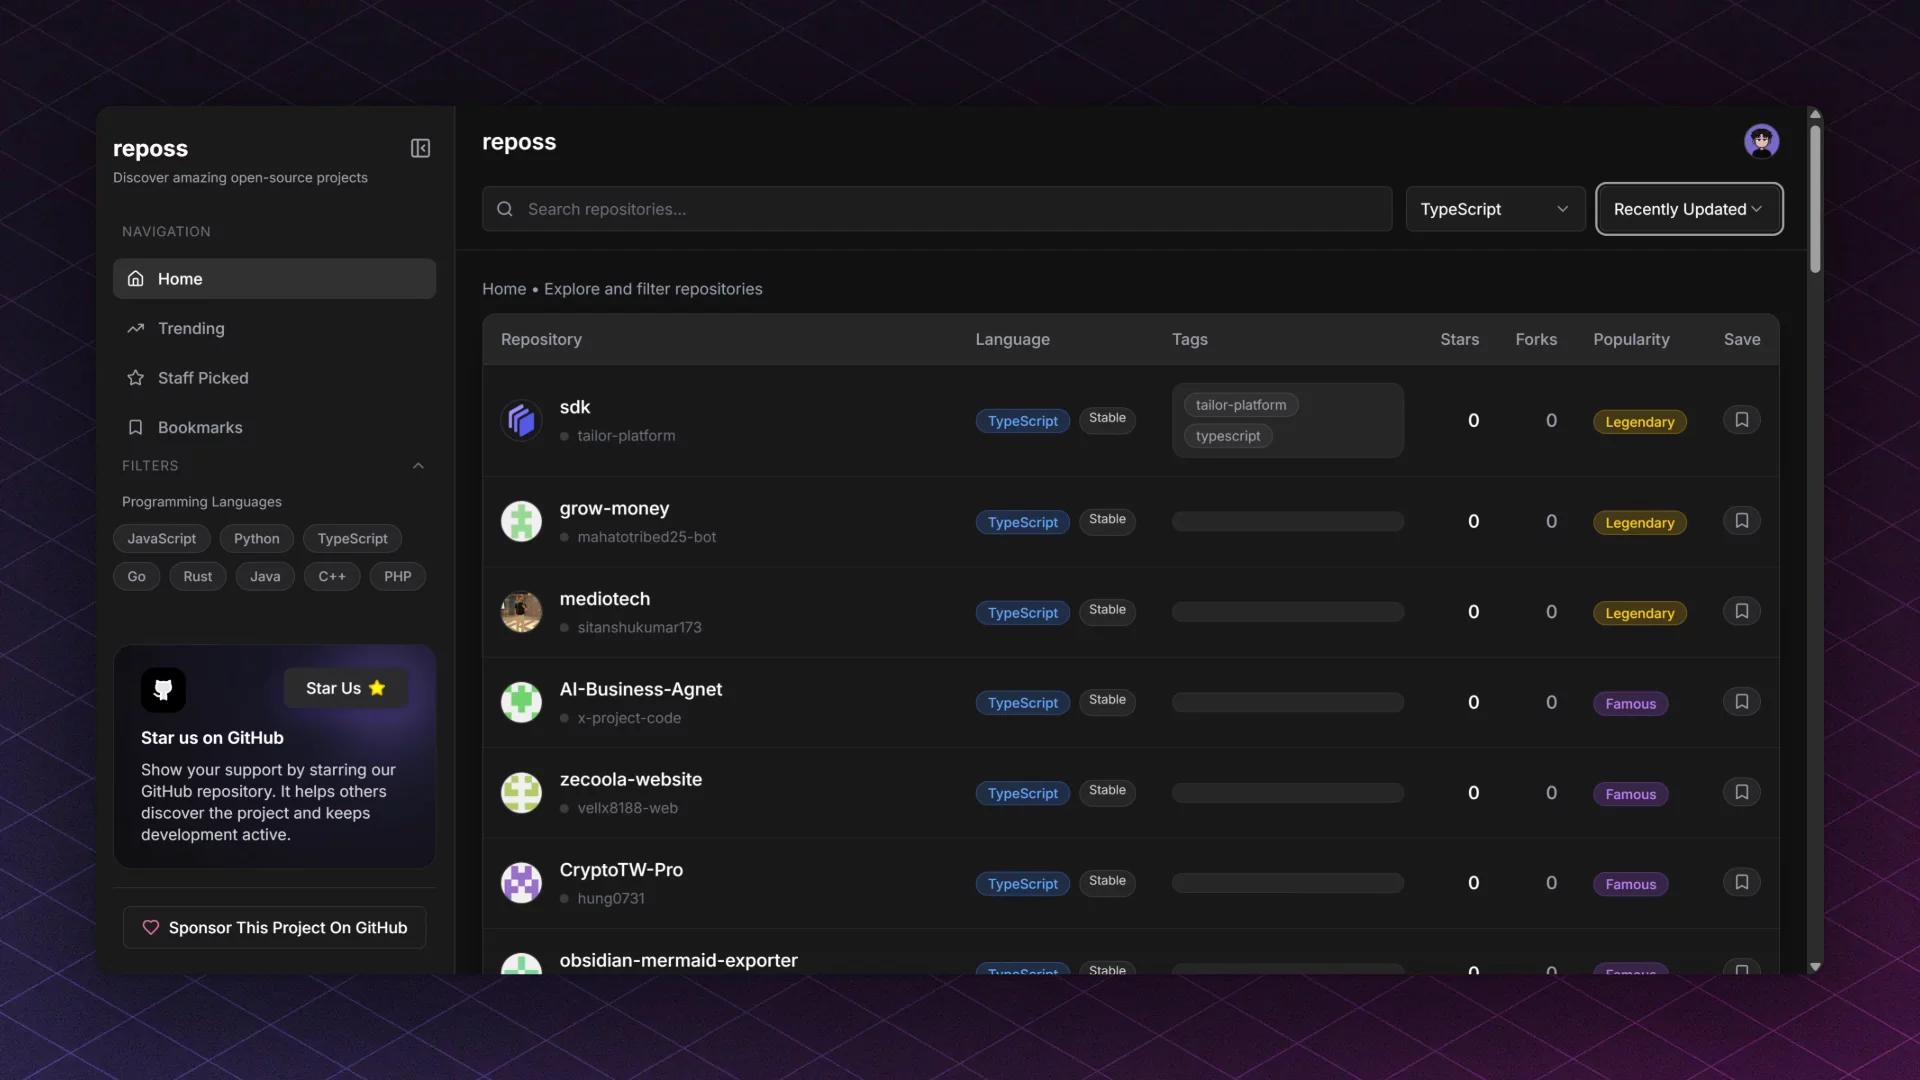Select the Trending chart icon
The height and width of the screenshot is (1080, 1920).
point(134,328)
